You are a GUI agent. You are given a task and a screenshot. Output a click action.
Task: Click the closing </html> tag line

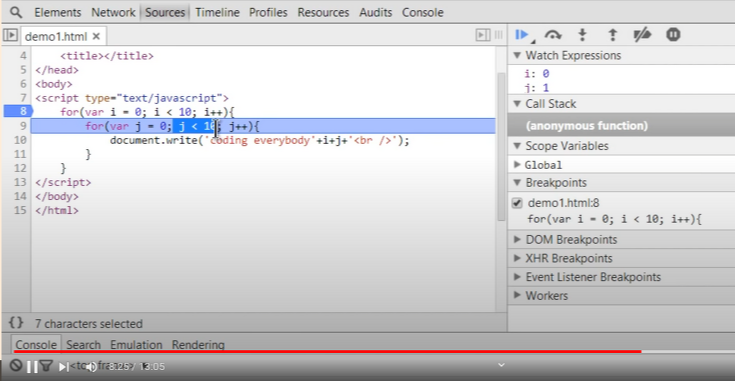tap(57, 210)
